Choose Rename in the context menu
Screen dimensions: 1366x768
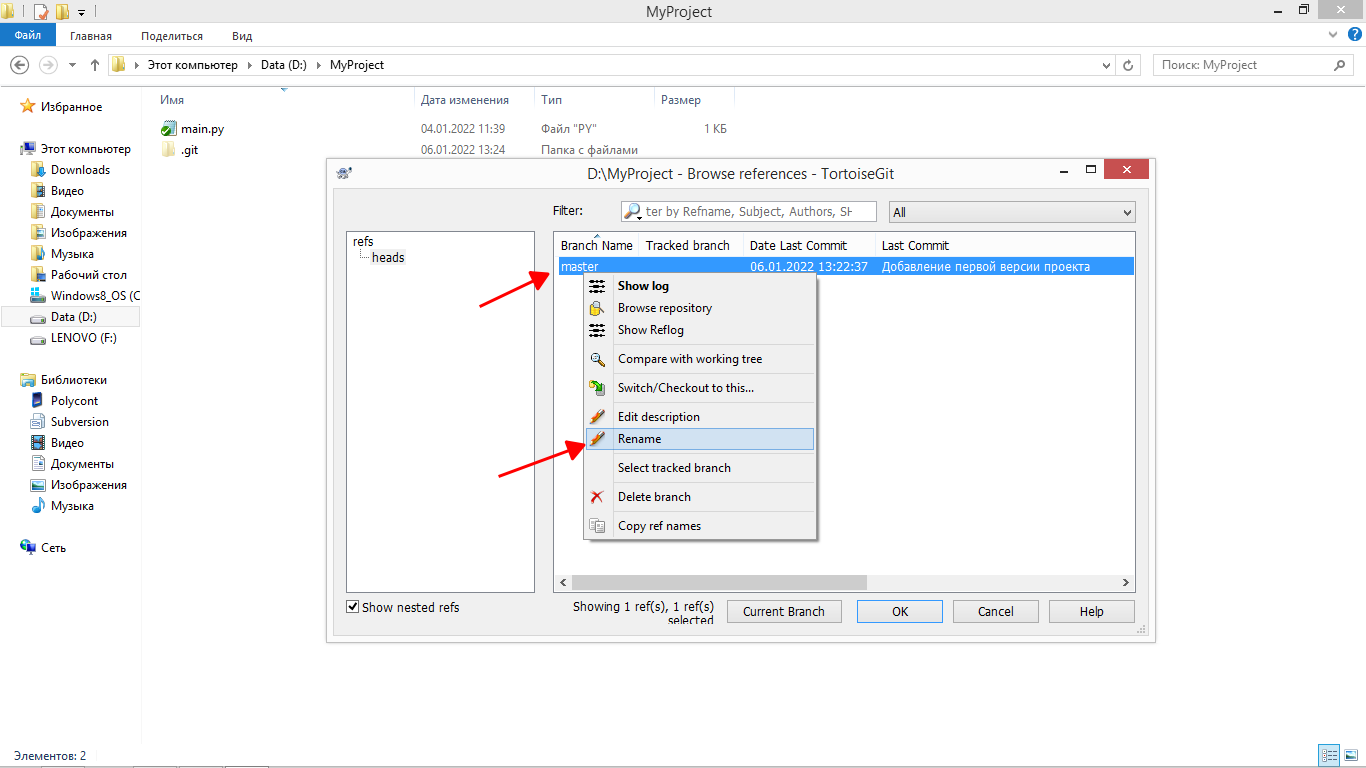coord(700,439)
